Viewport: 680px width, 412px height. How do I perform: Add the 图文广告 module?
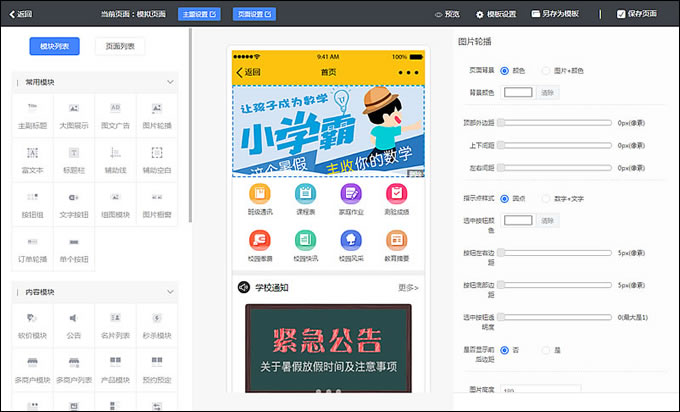pyautogui.click(x=115, y=116)
